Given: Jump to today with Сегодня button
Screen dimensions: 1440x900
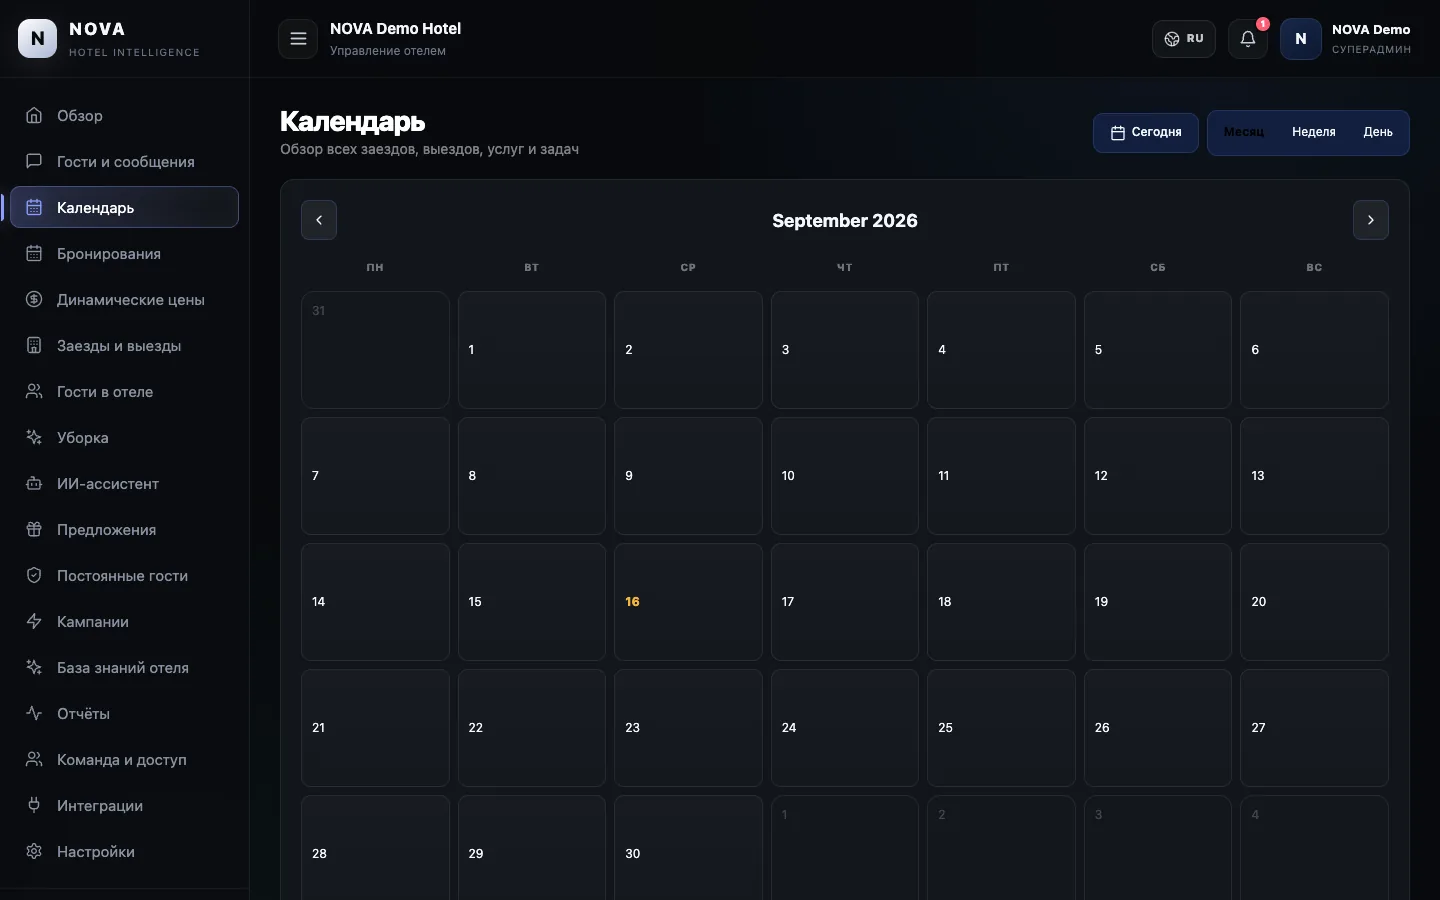Looking at the screenshot, I should (x=1146, y=132).
